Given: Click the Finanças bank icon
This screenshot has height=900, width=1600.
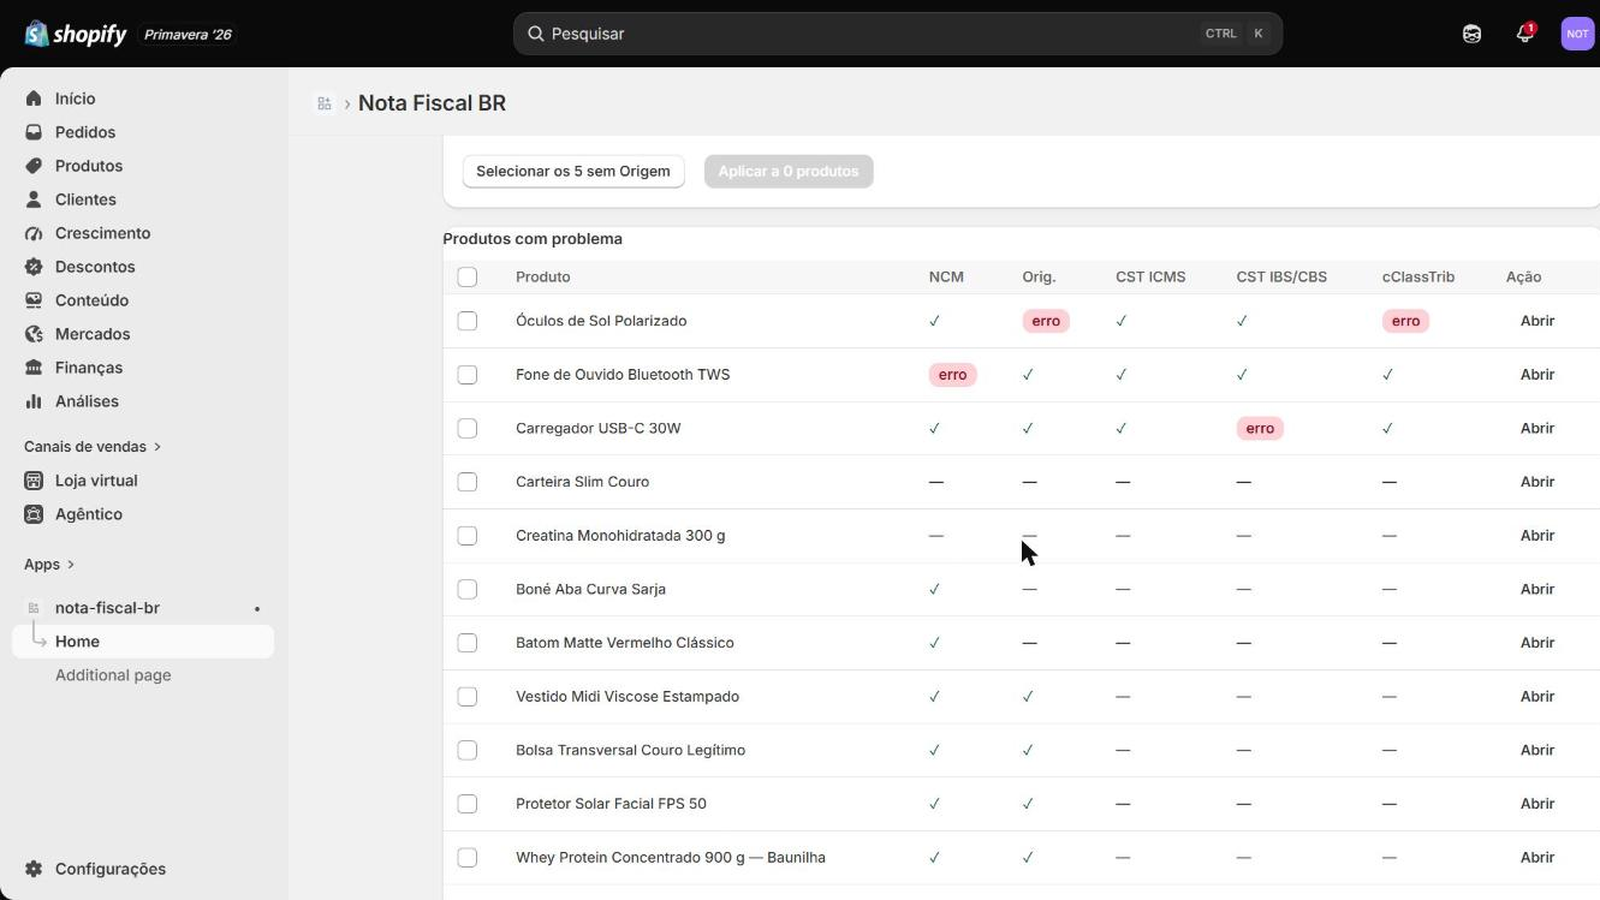Looking at the screenshot, I should pos(34,367).
